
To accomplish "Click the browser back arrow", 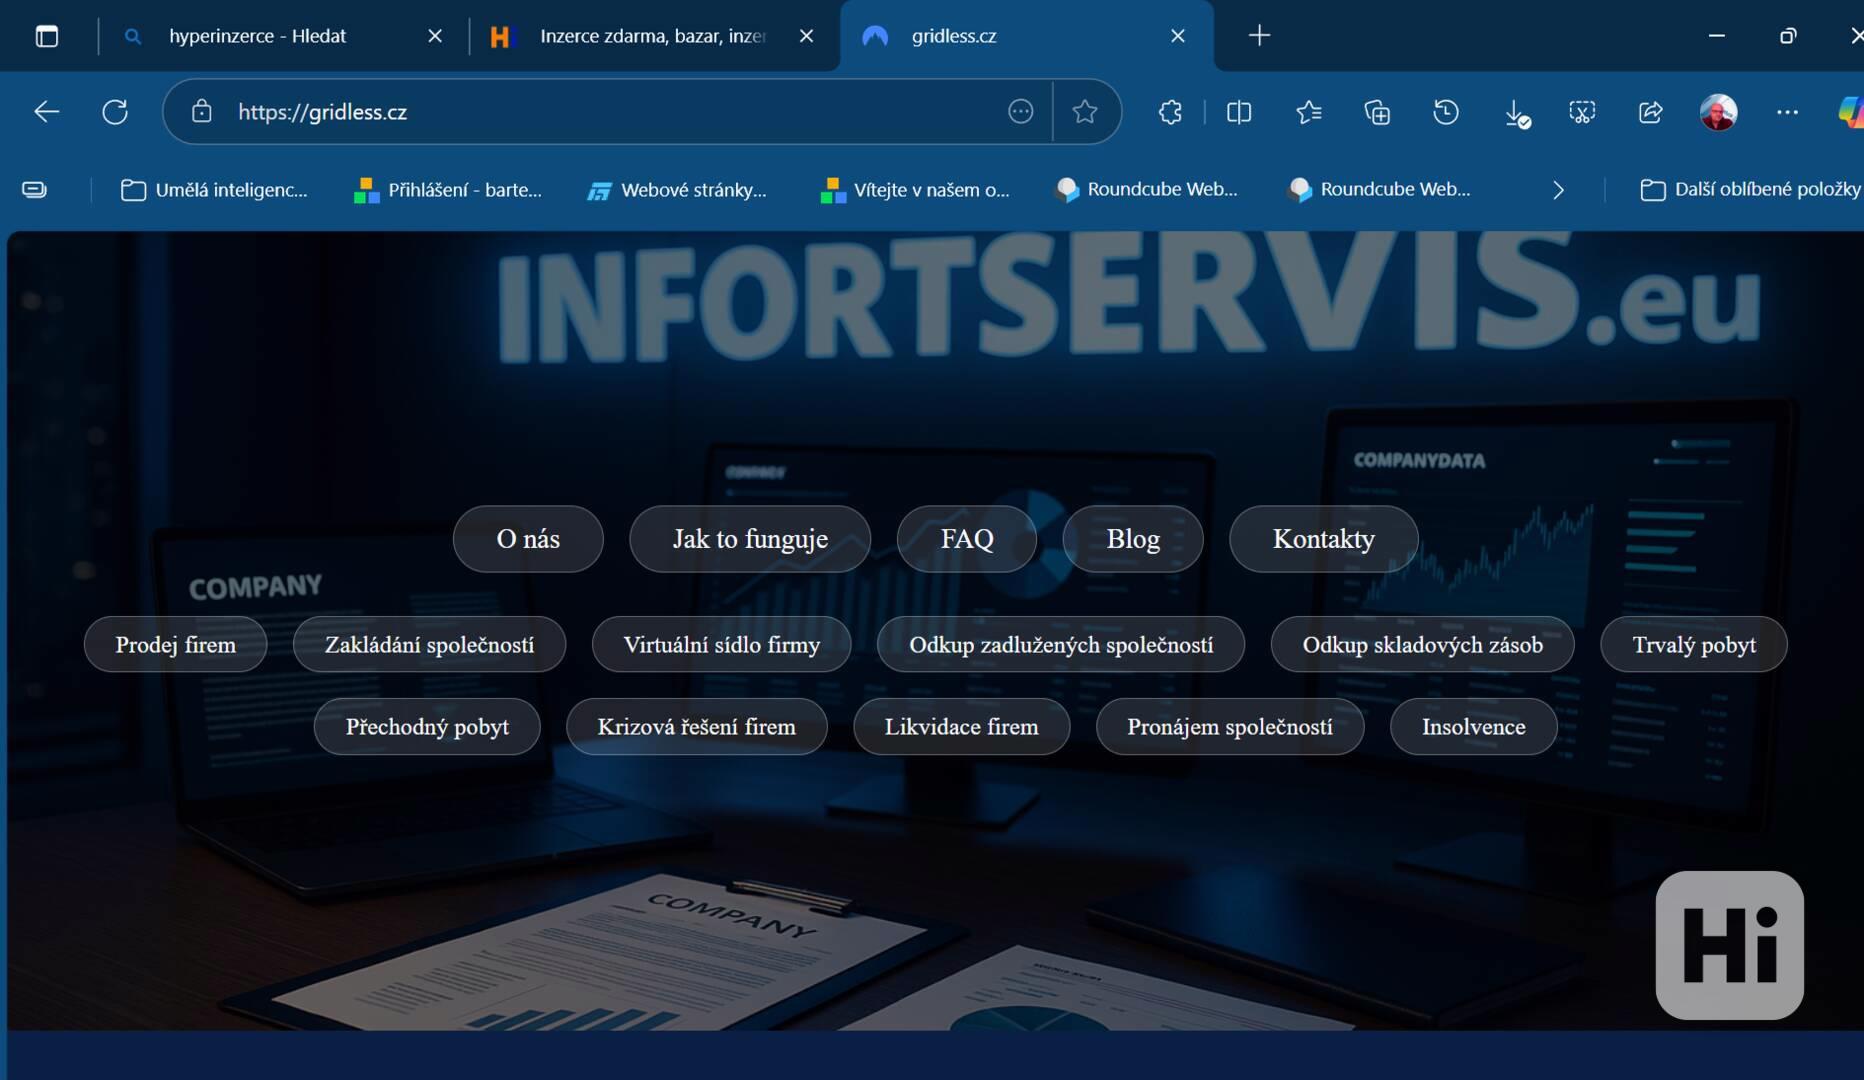I will pyautogui.click(x=47, y=112).
